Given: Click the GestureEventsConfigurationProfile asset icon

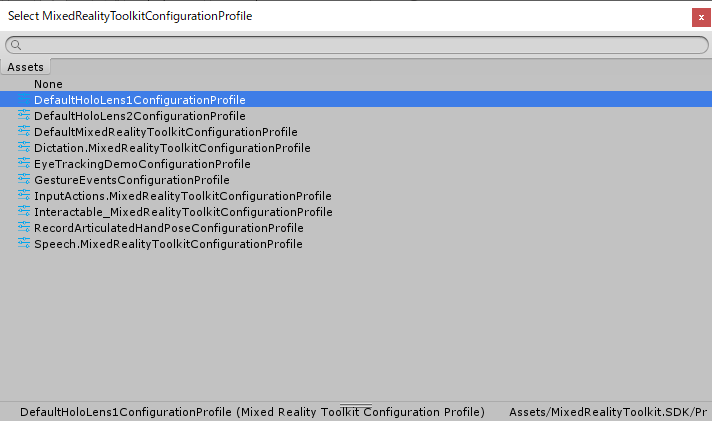Looking at the screenshot, I should [24, 179].
